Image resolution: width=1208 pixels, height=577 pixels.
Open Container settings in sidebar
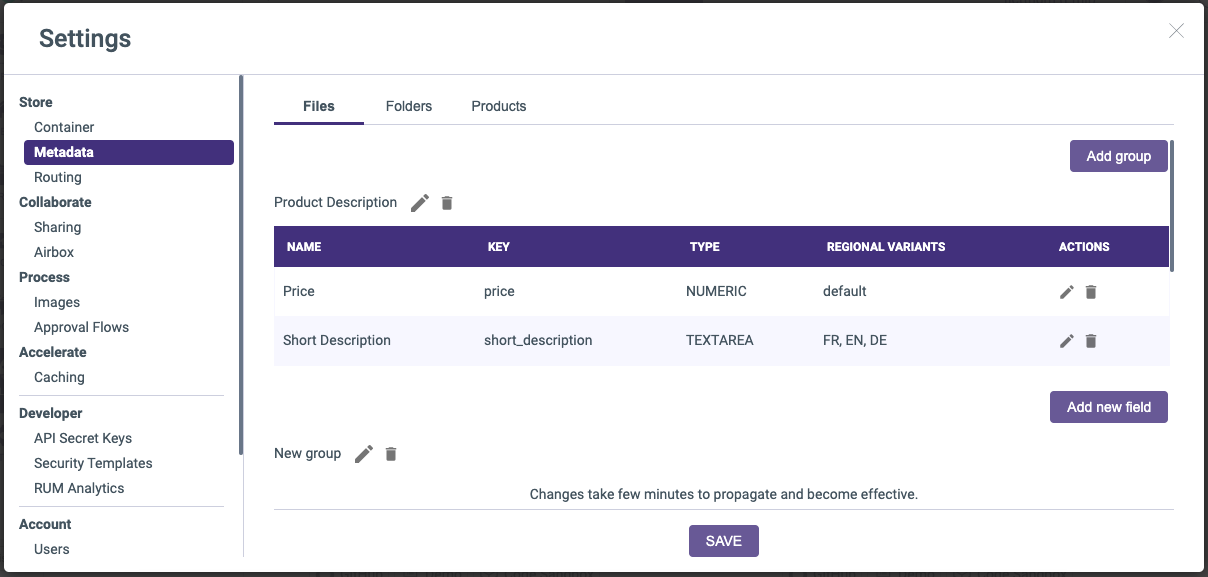pos(64,127)
